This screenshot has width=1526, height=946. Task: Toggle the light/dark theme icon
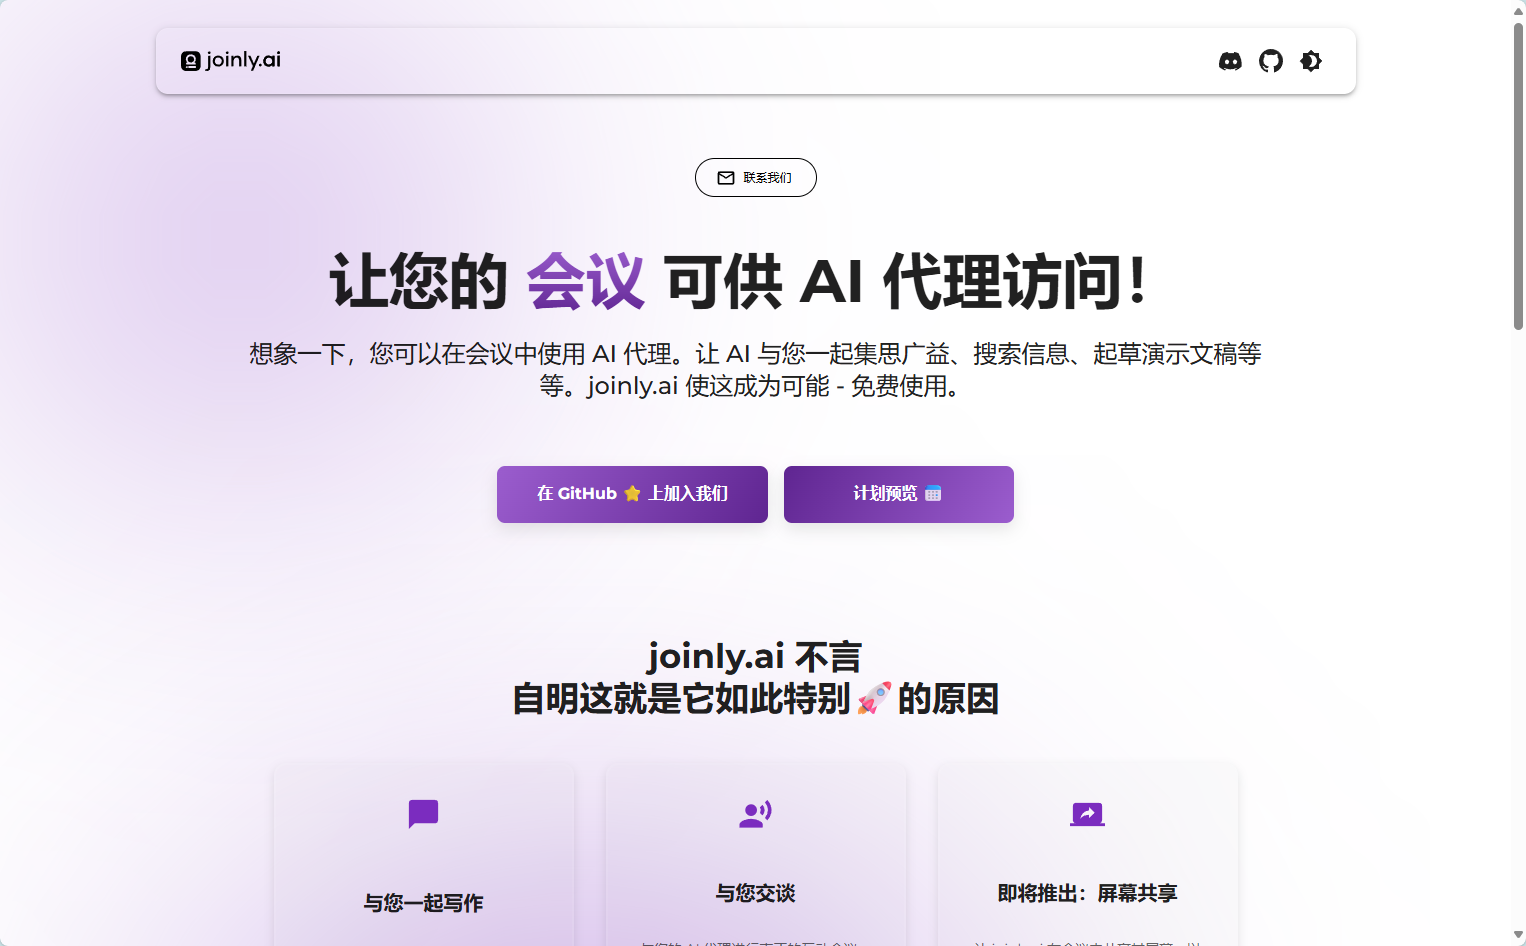(x=1311, y=61)
